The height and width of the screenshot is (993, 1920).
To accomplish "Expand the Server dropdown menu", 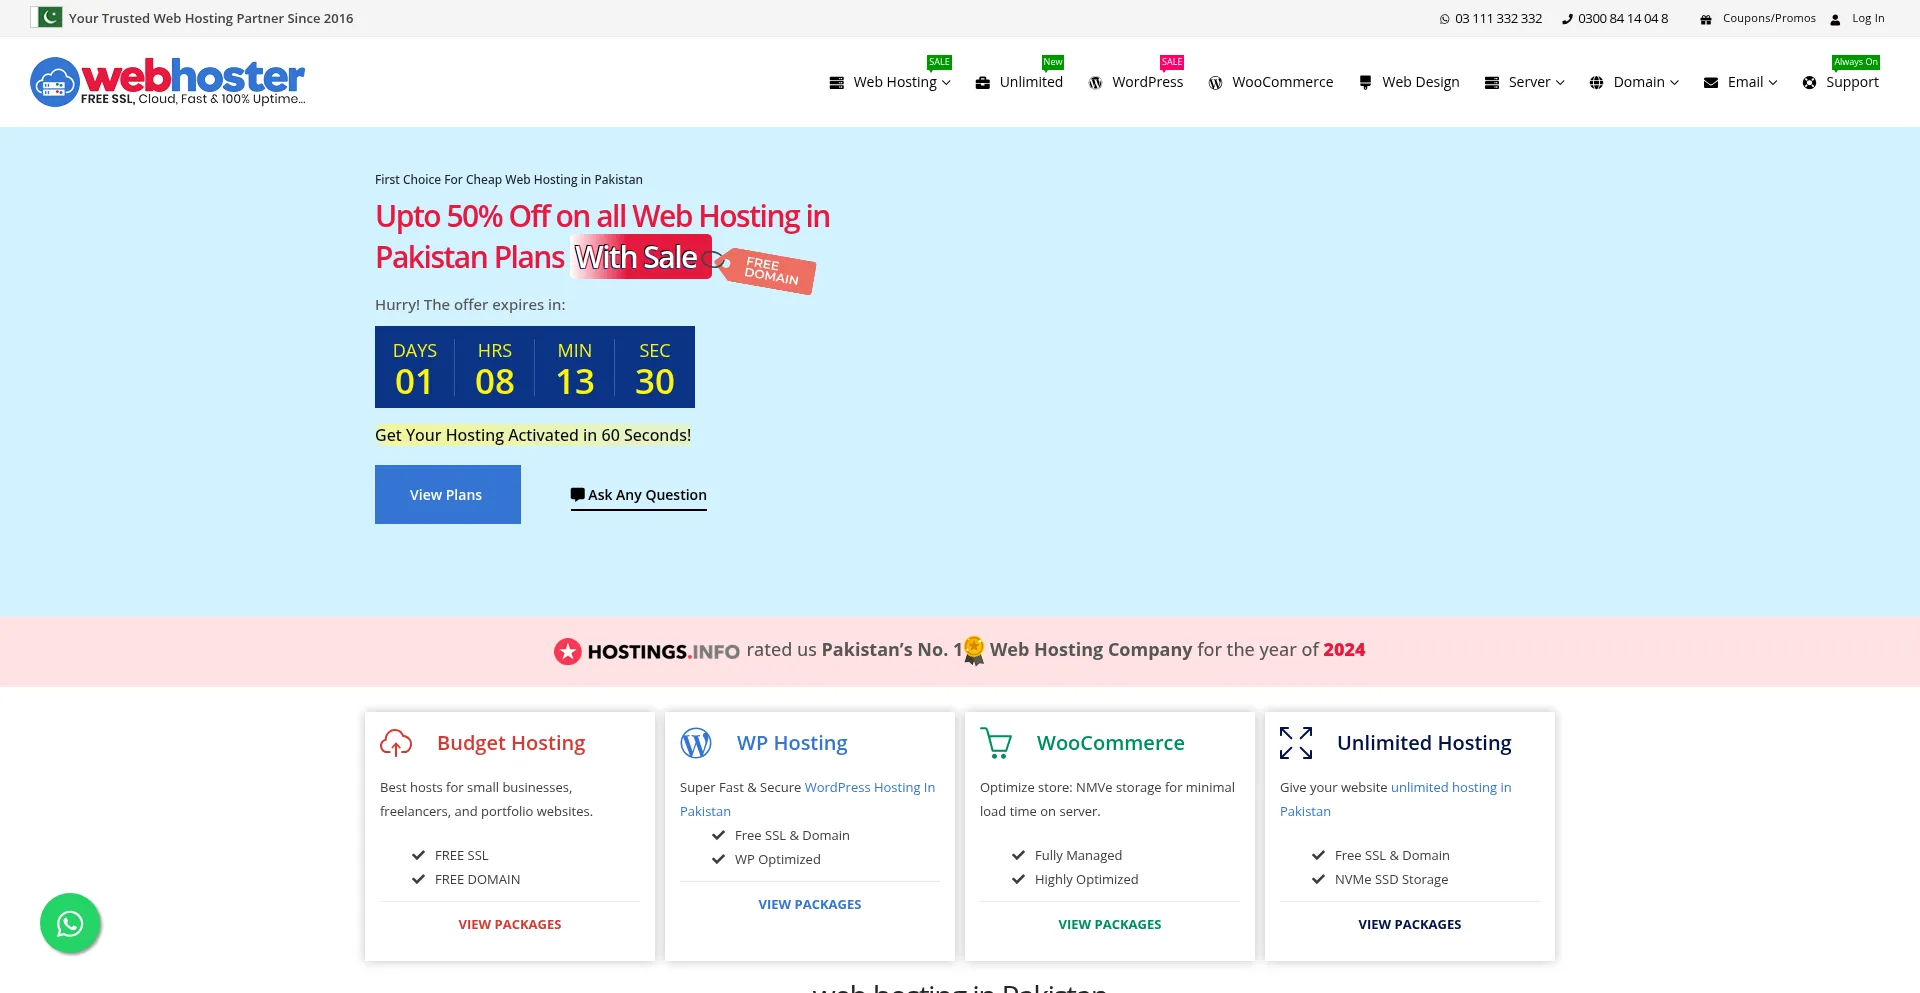I will tap(1525, 82).
